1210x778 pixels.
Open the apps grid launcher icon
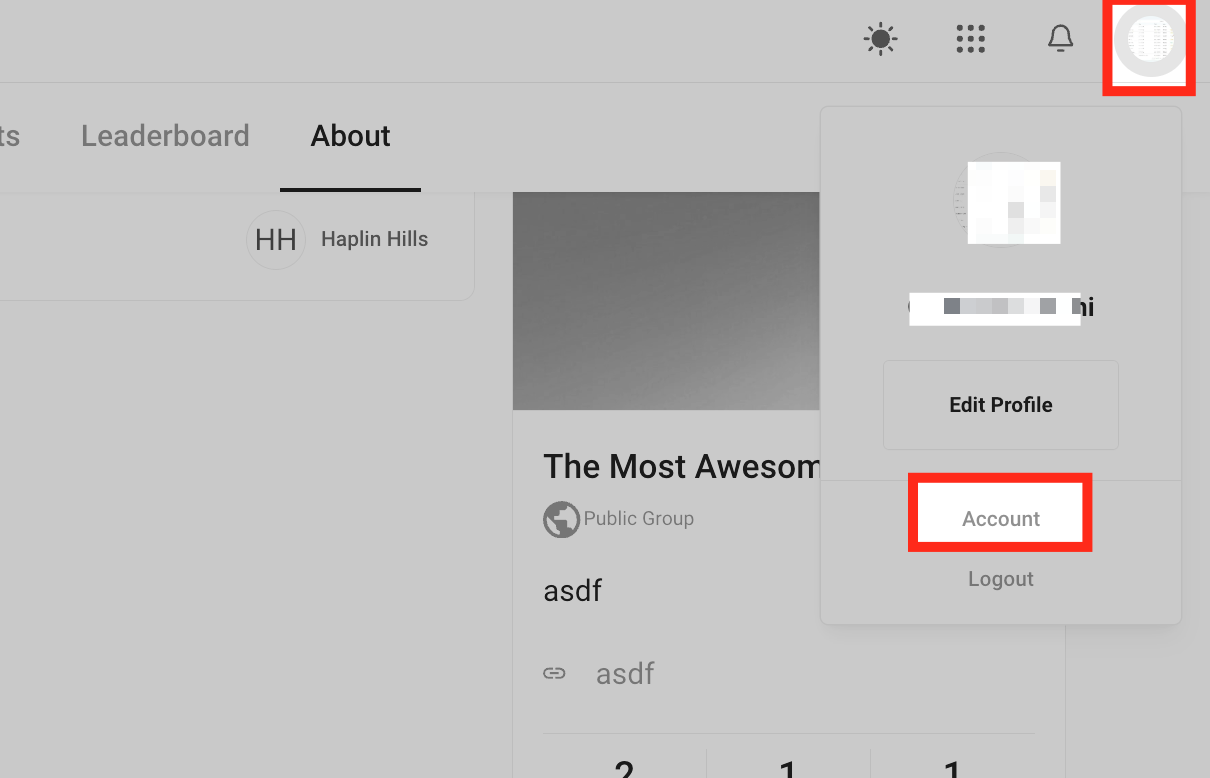970,40
